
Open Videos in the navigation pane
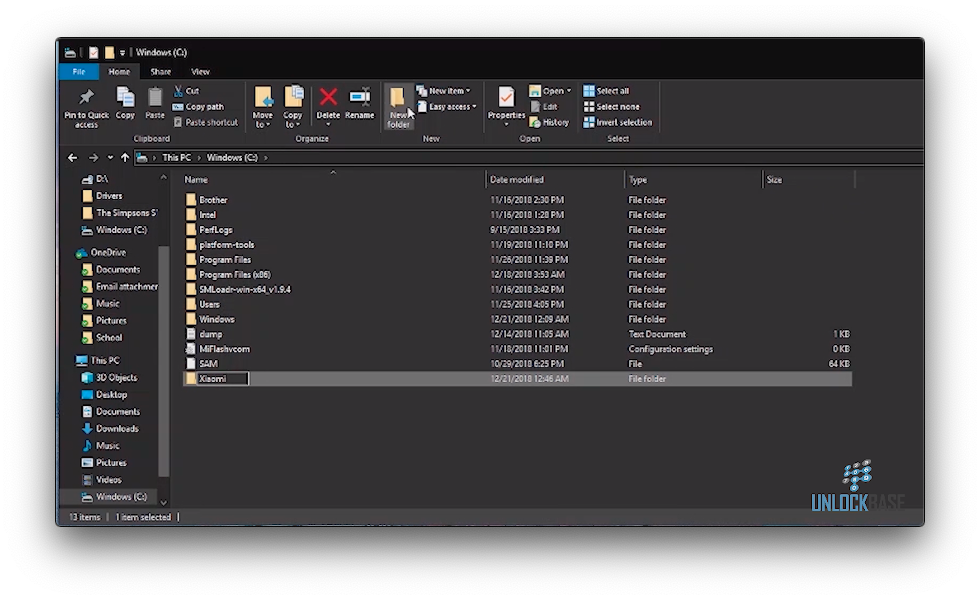(101, 480)
